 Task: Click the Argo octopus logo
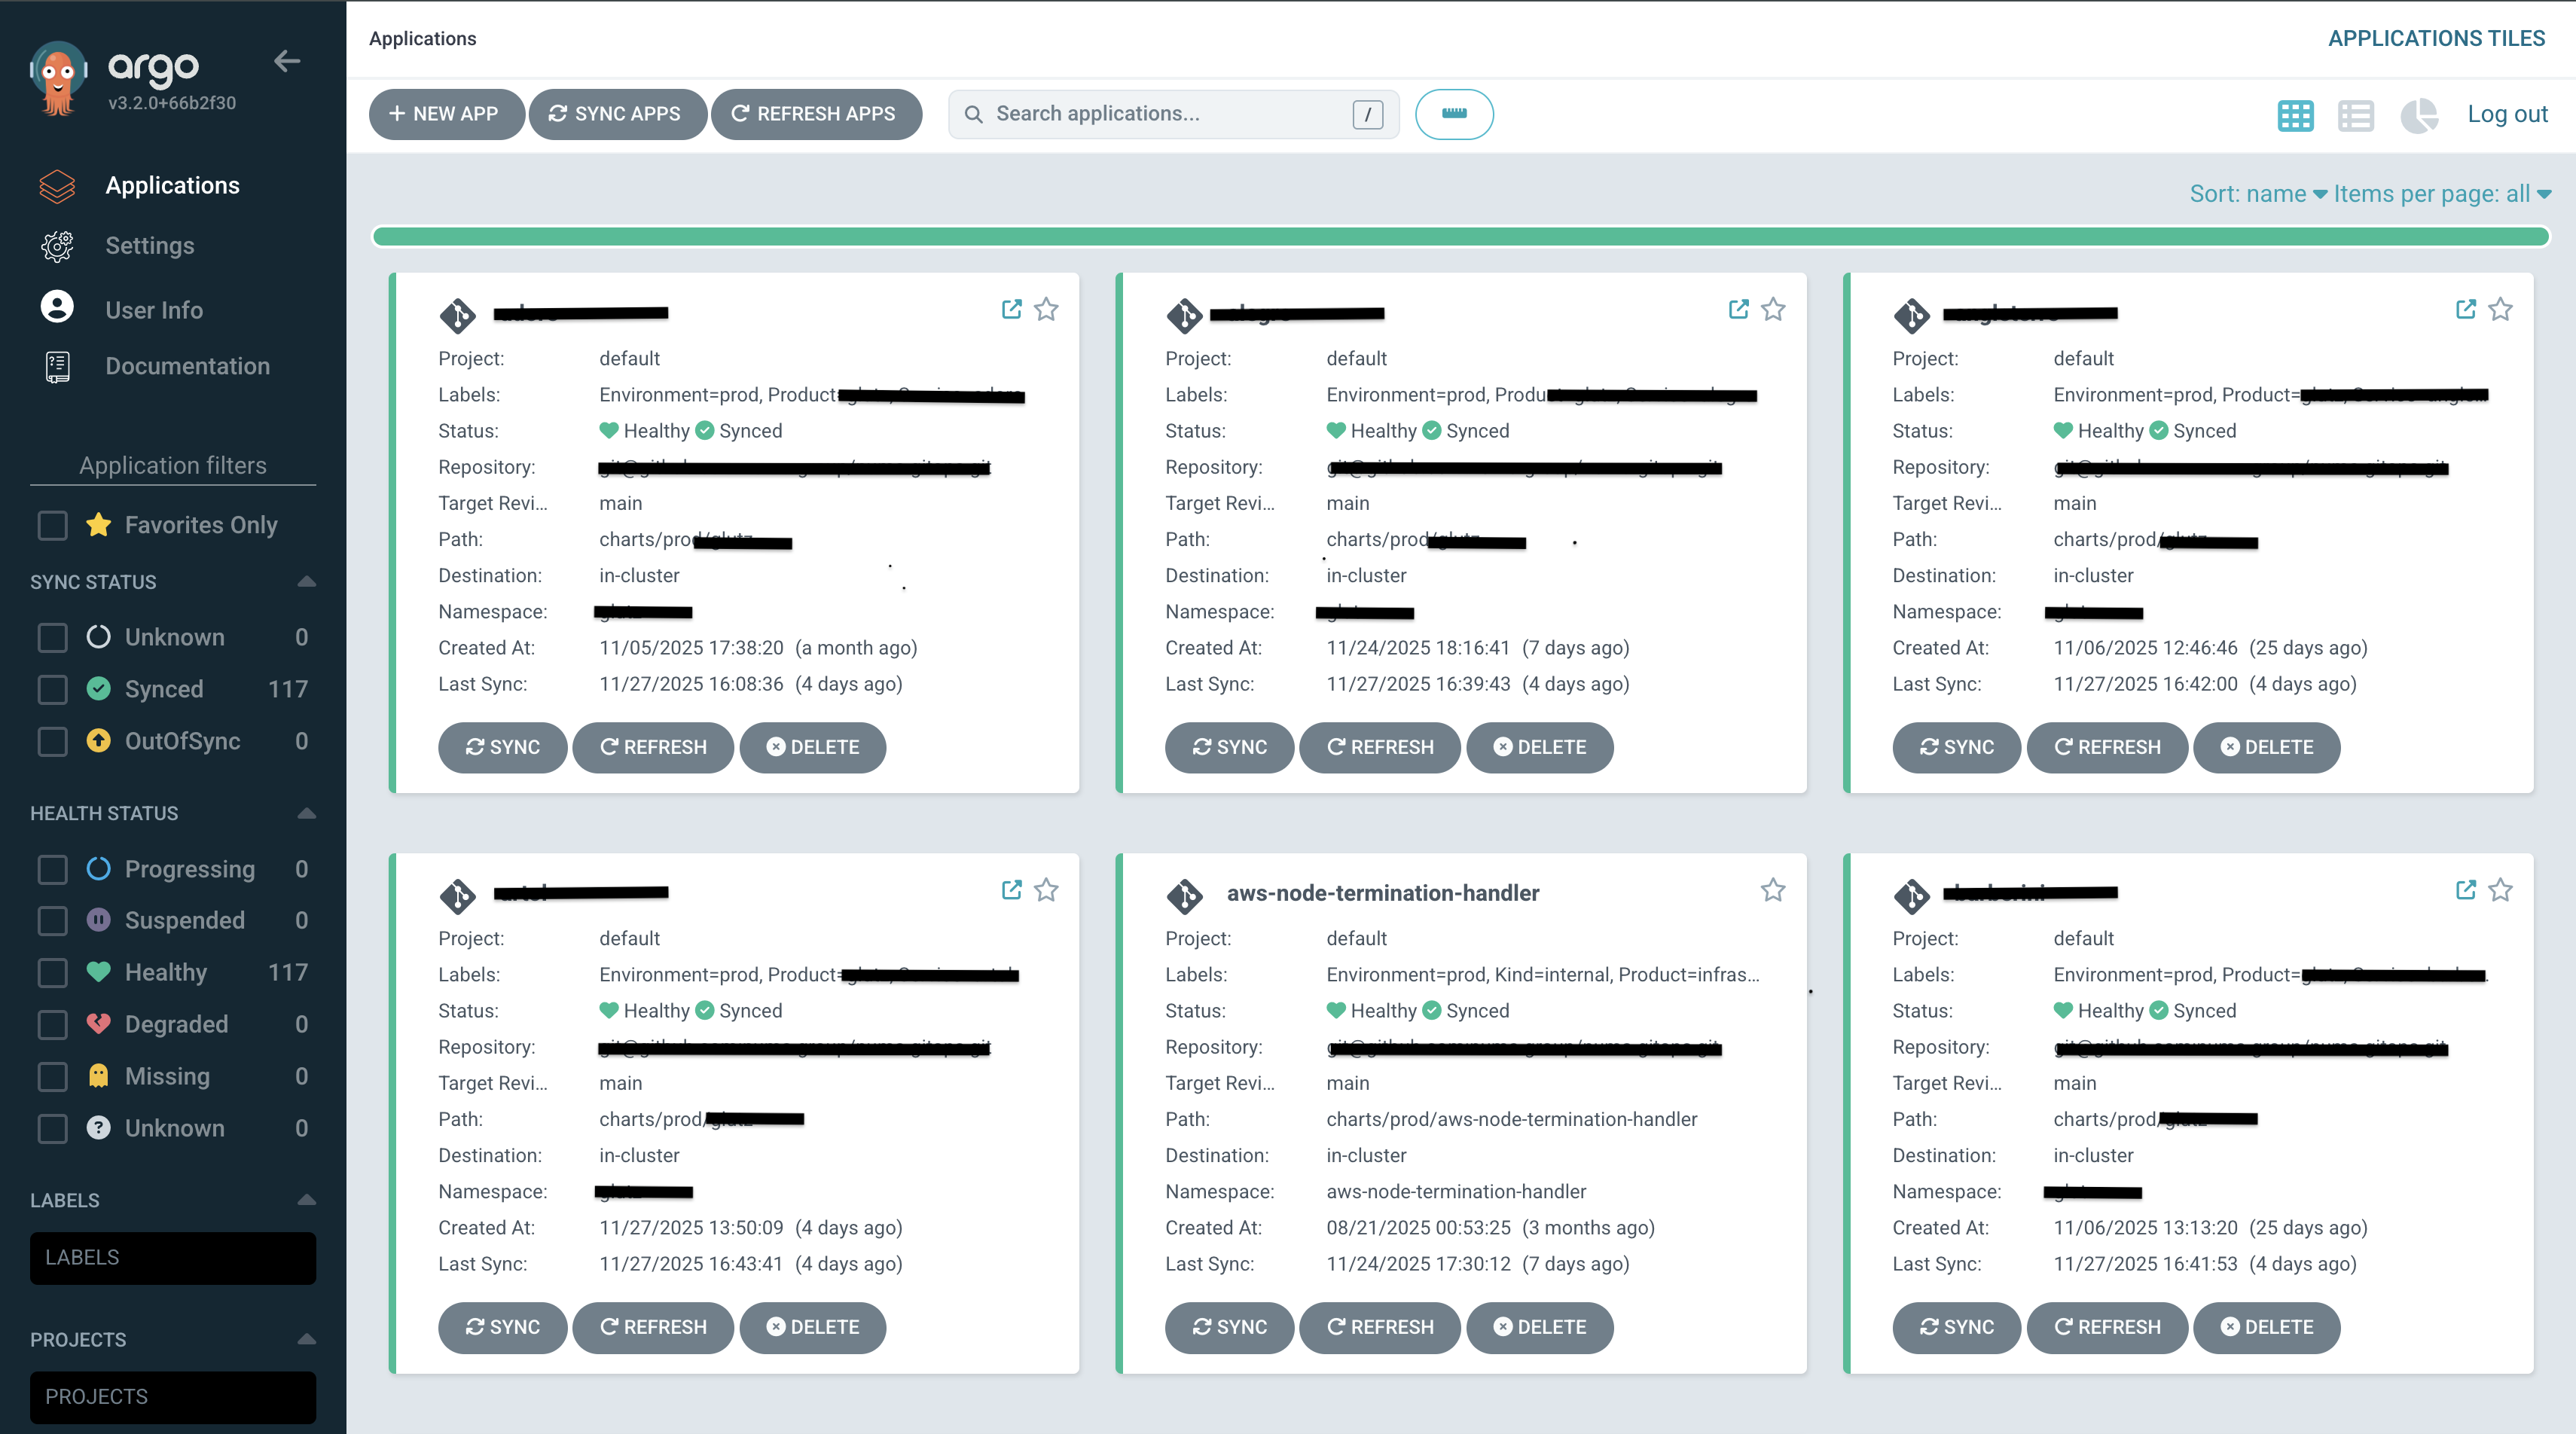[x=57, y=78]
